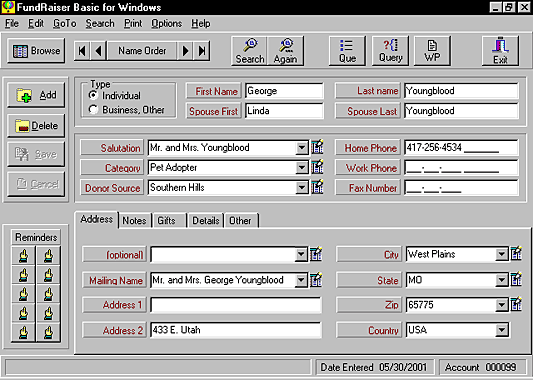The height and width of the screenshot is (380, 533).
Task: Jump to last record arrow
Action: 202,51
